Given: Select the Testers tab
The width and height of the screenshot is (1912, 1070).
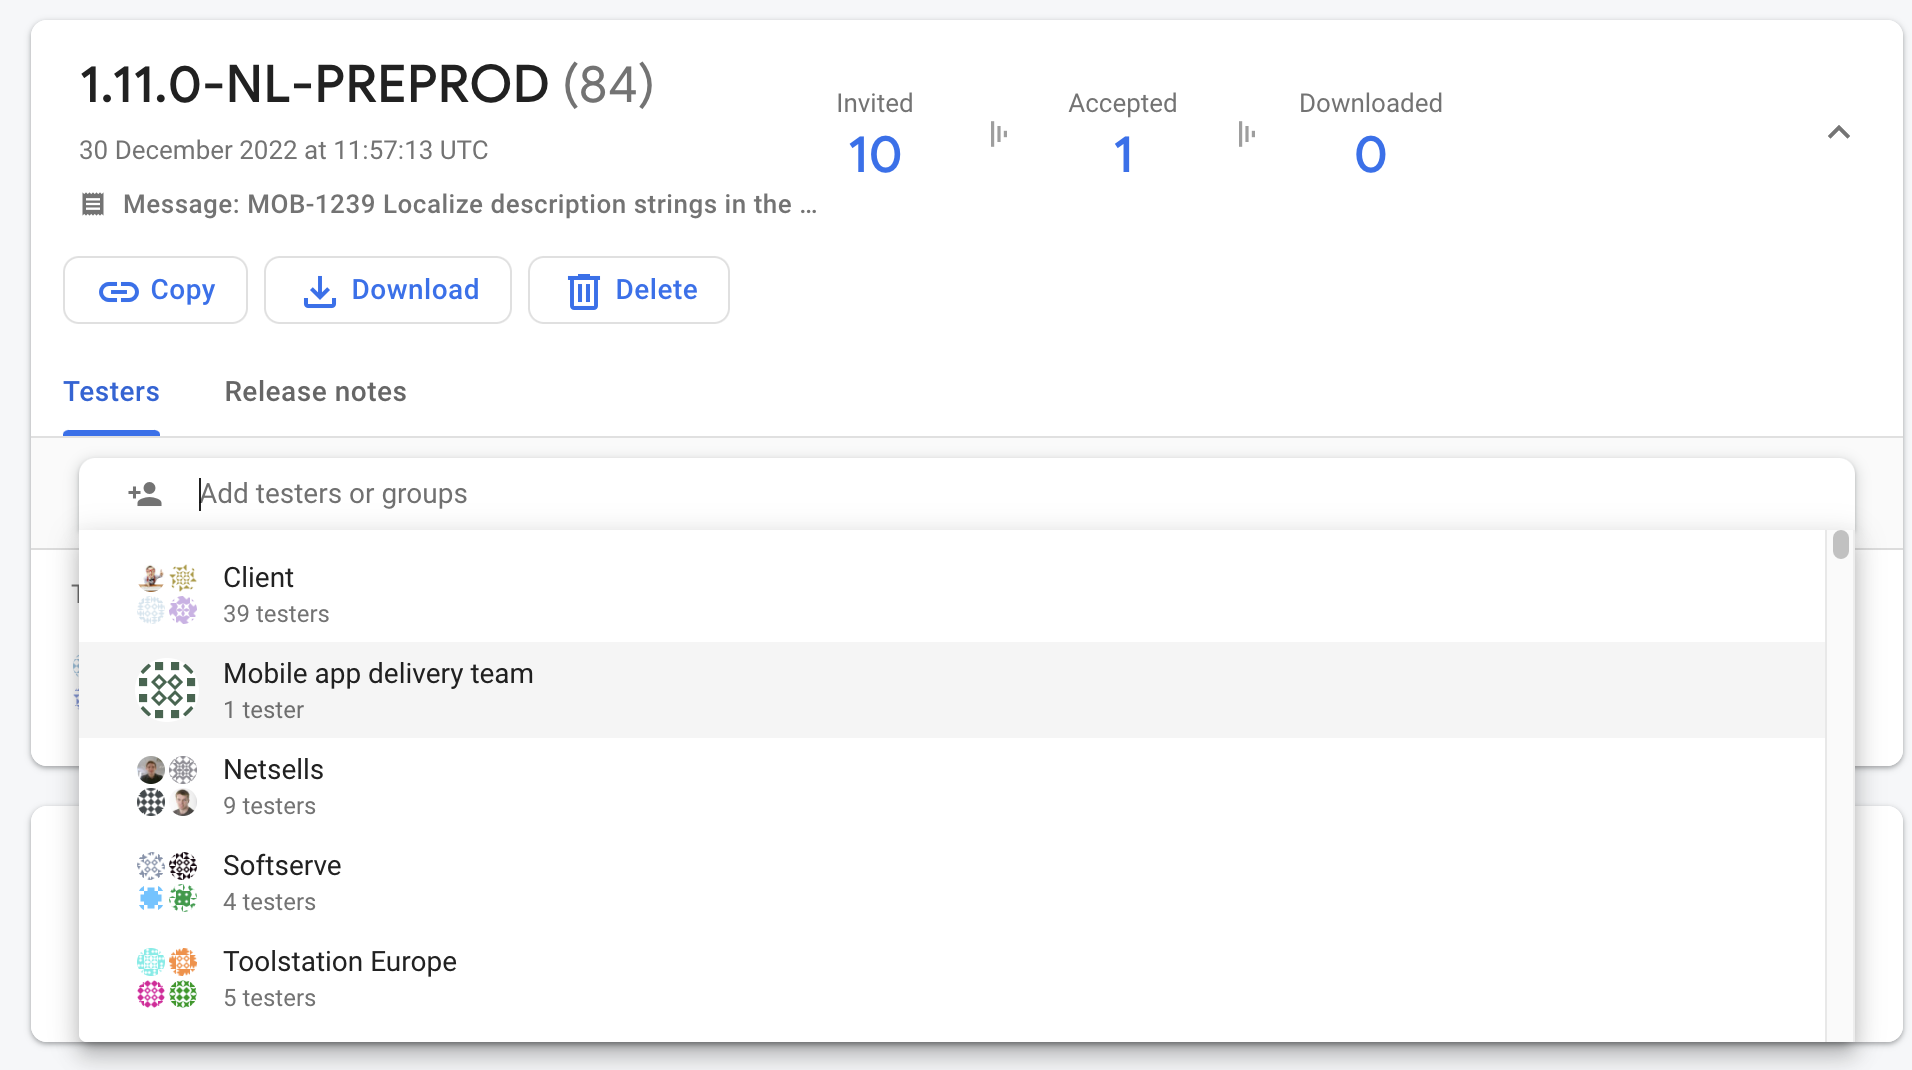Looking at the screenshot, I should point(111,392).
